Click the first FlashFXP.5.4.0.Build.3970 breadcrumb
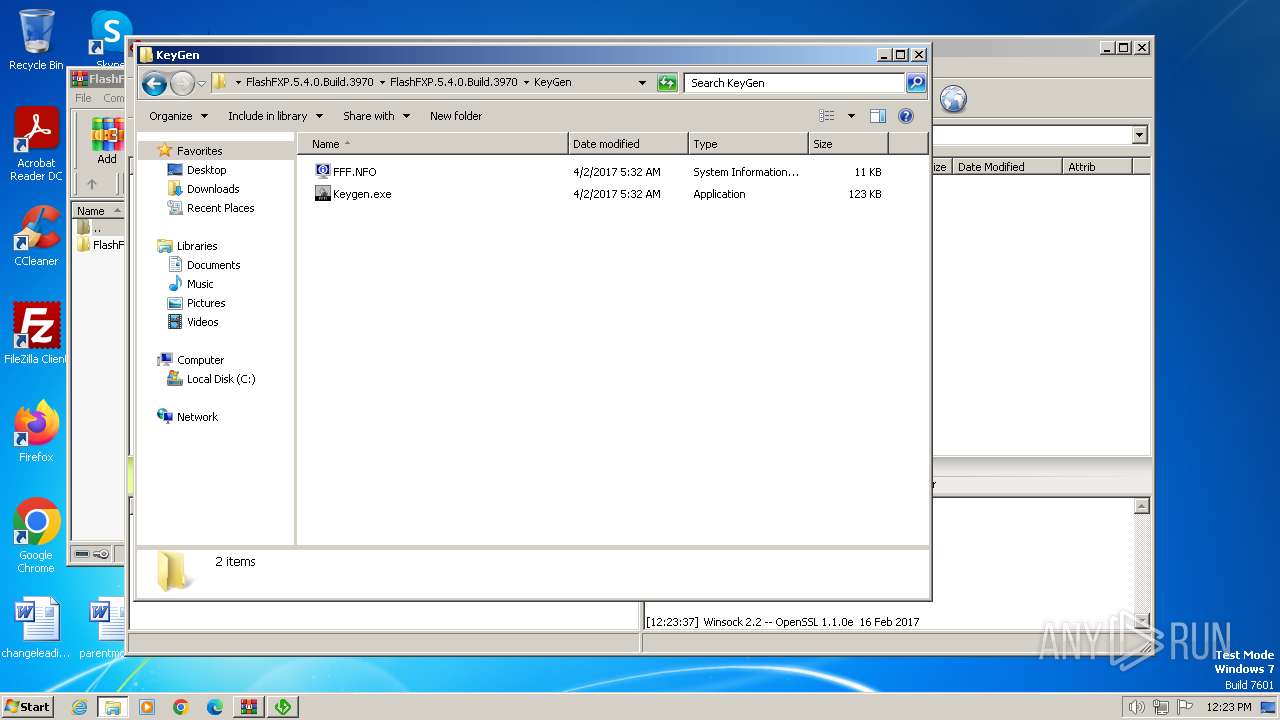Image resolution: width=1280 pixels, height=720 pixels. tap(310, 83)
